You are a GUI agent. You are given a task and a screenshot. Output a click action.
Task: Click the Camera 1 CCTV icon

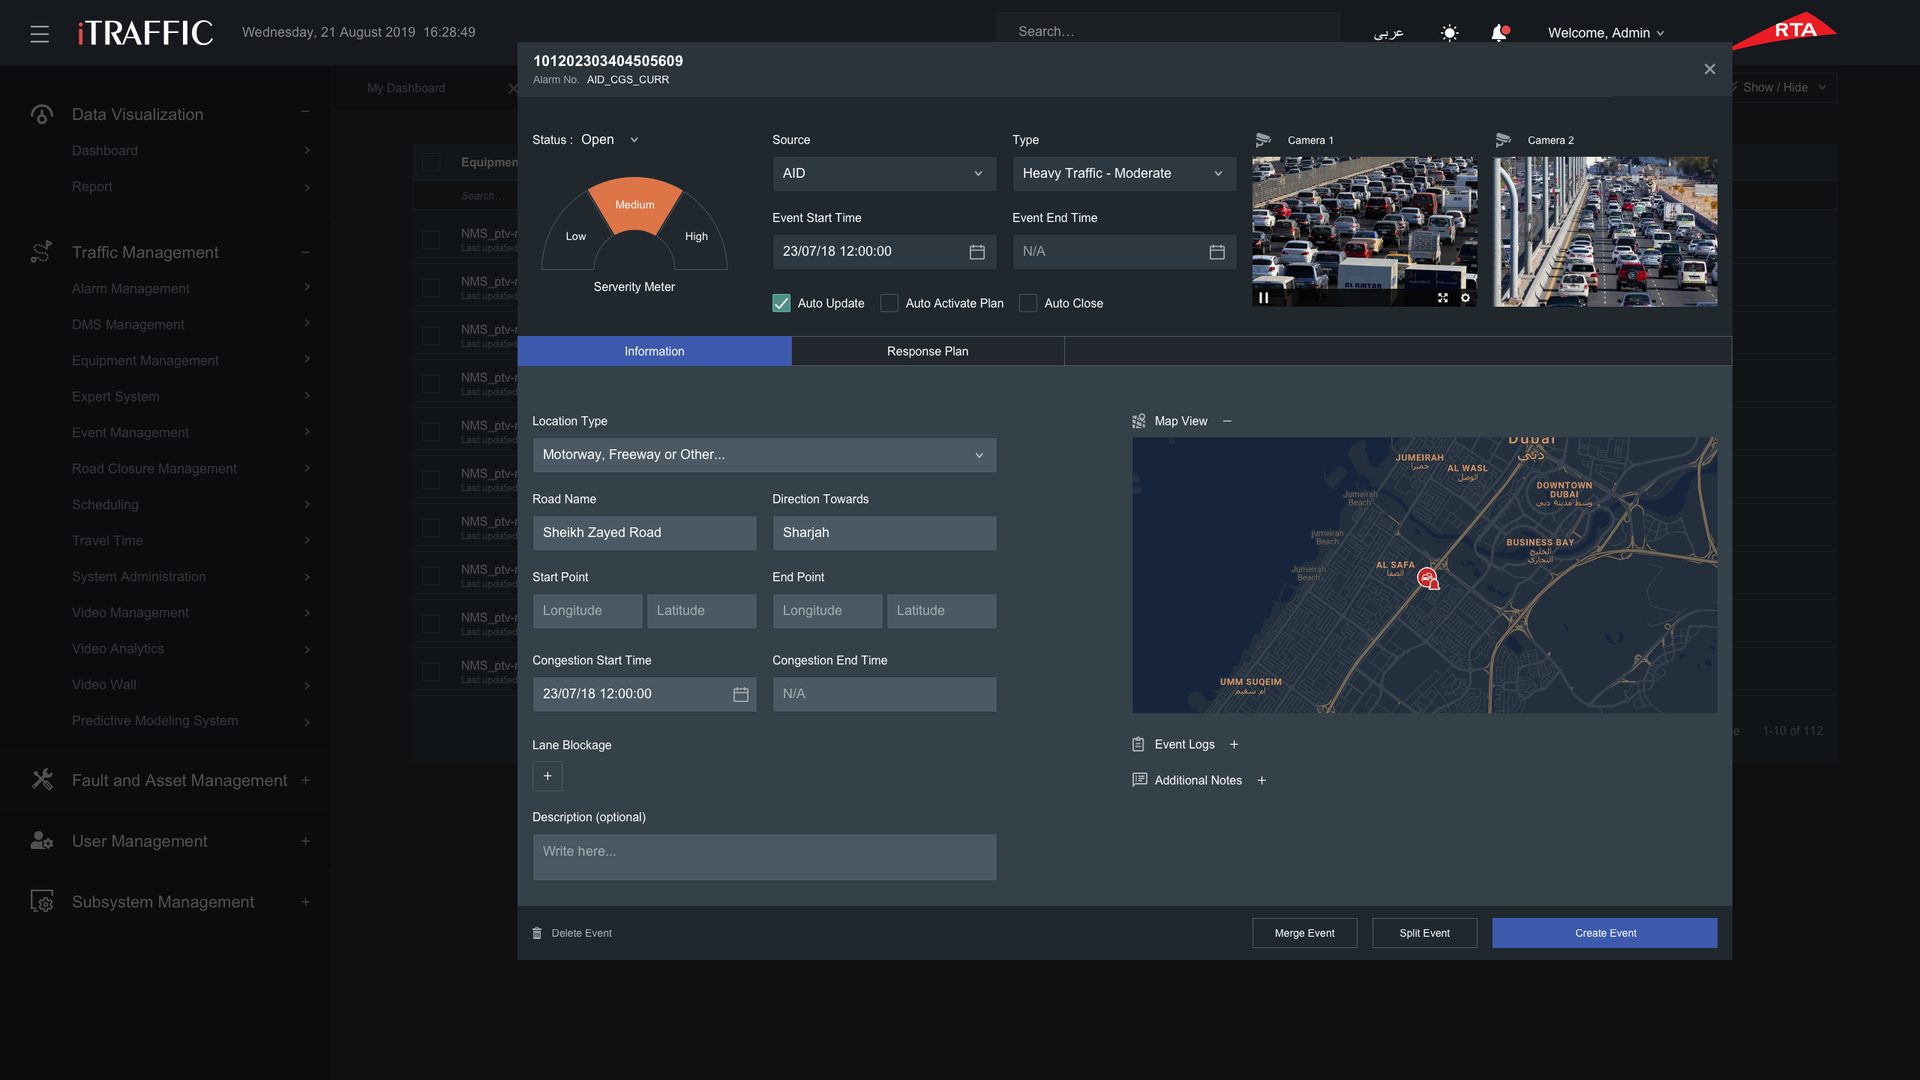coord(1263,140)
